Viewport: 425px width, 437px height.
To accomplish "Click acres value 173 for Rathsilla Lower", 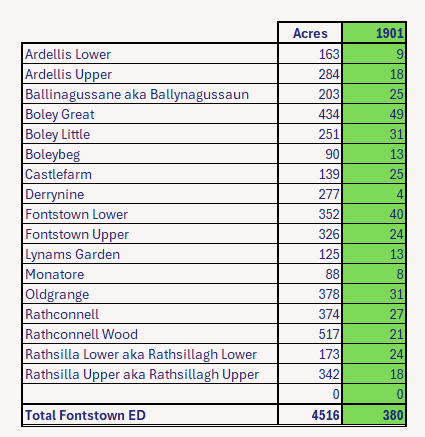I will pyautogui.click(x=310, y=354).
